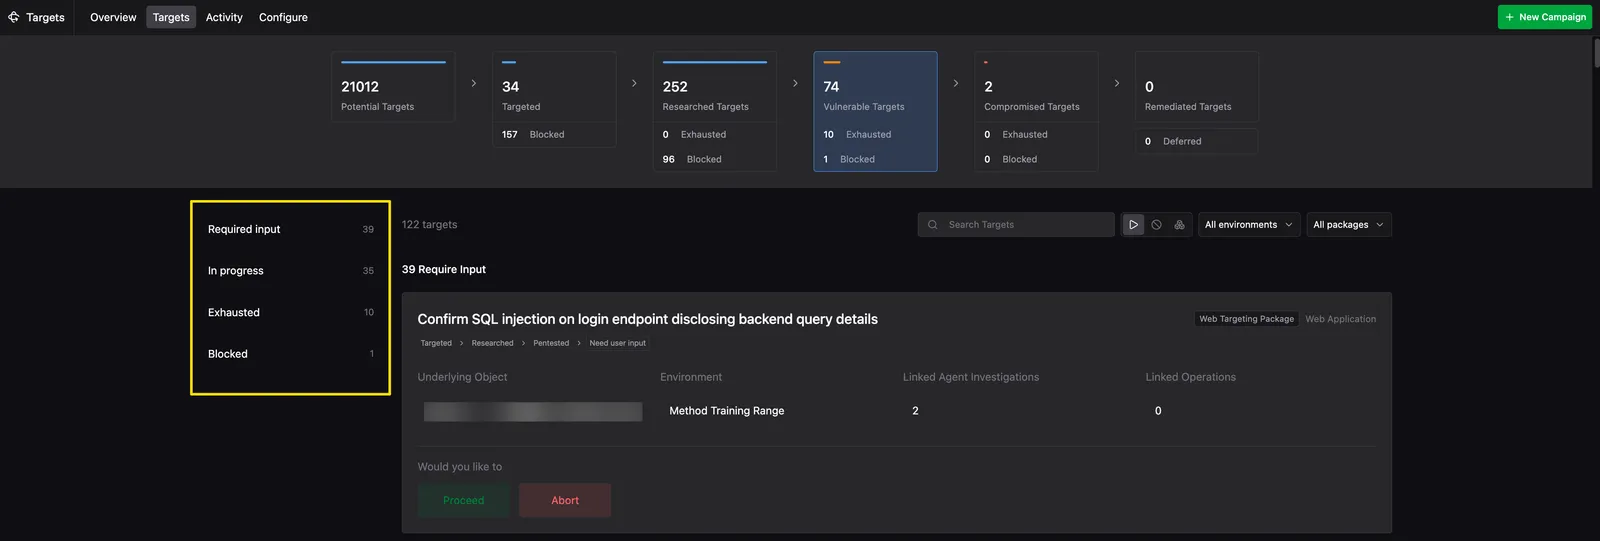Go to the Configure tab
This screenshot has width=1600, height=541.
[x=283, y=17]
